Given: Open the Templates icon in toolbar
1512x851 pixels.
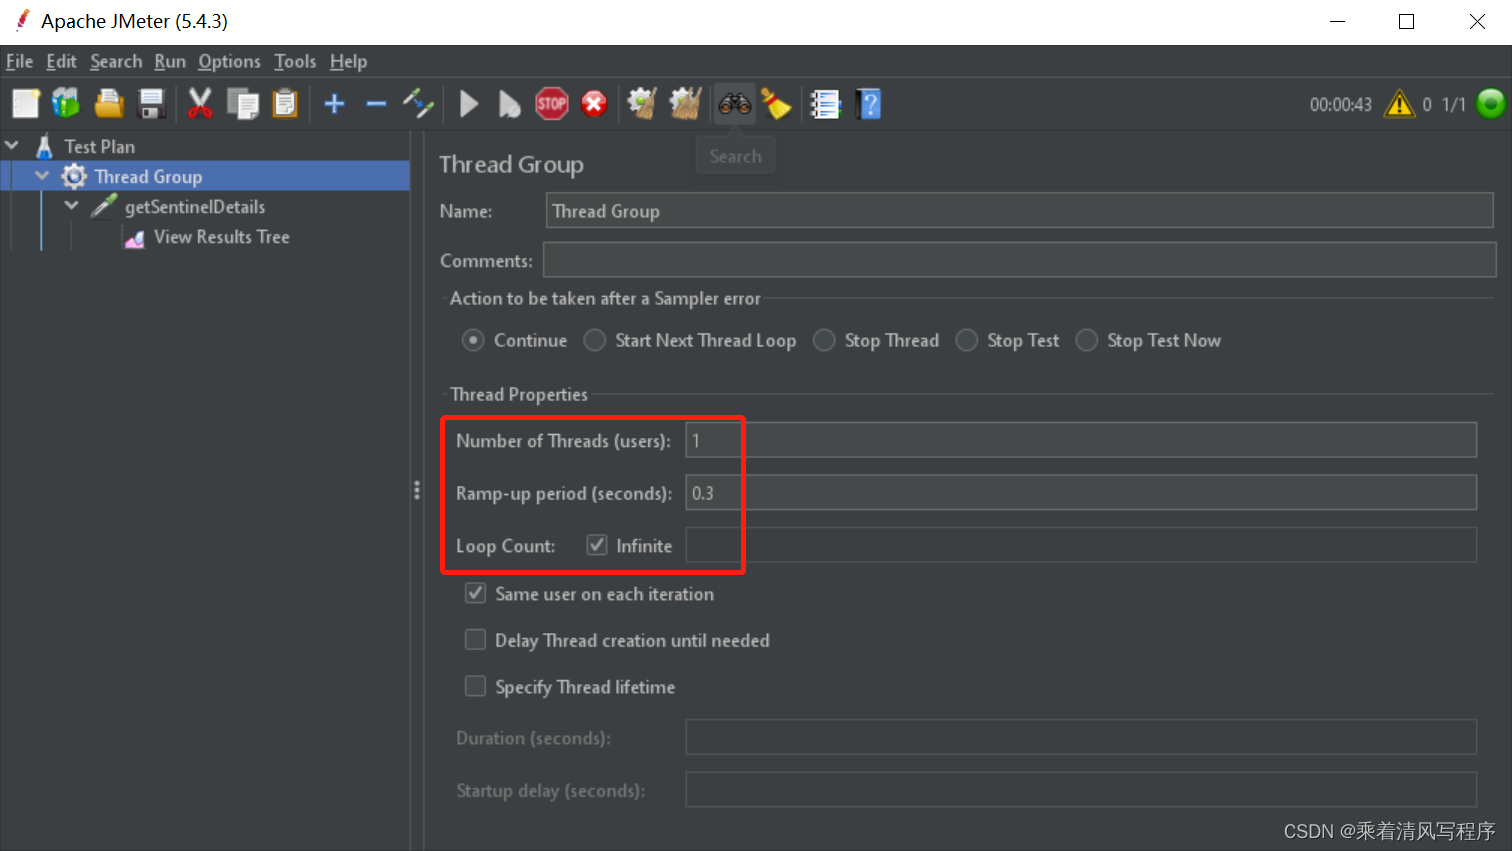Looking at the screenshot, I should (x=66, y=104).
